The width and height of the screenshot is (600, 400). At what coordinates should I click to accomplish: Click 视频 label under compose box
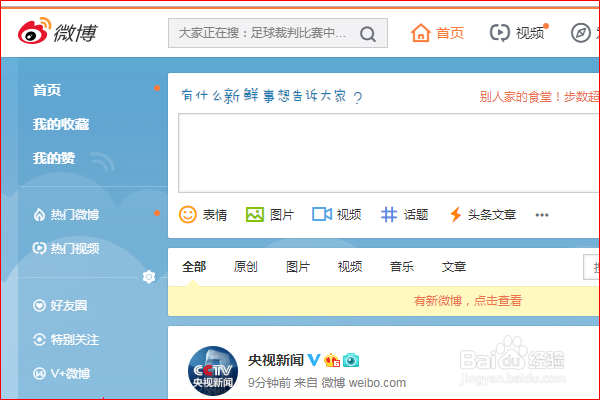point(349,215)
